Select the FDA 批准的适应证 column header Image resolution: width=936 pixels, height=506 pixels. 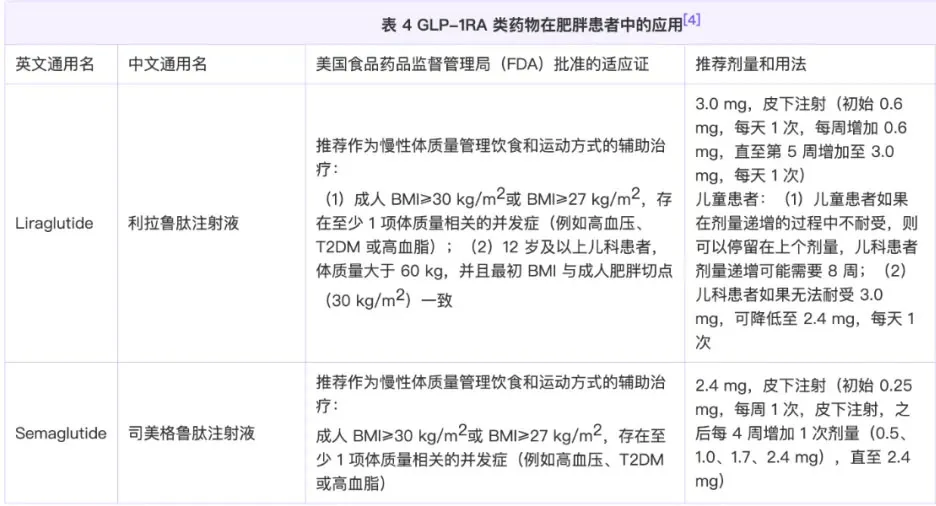pyautogui.click(x=482, y=64)
